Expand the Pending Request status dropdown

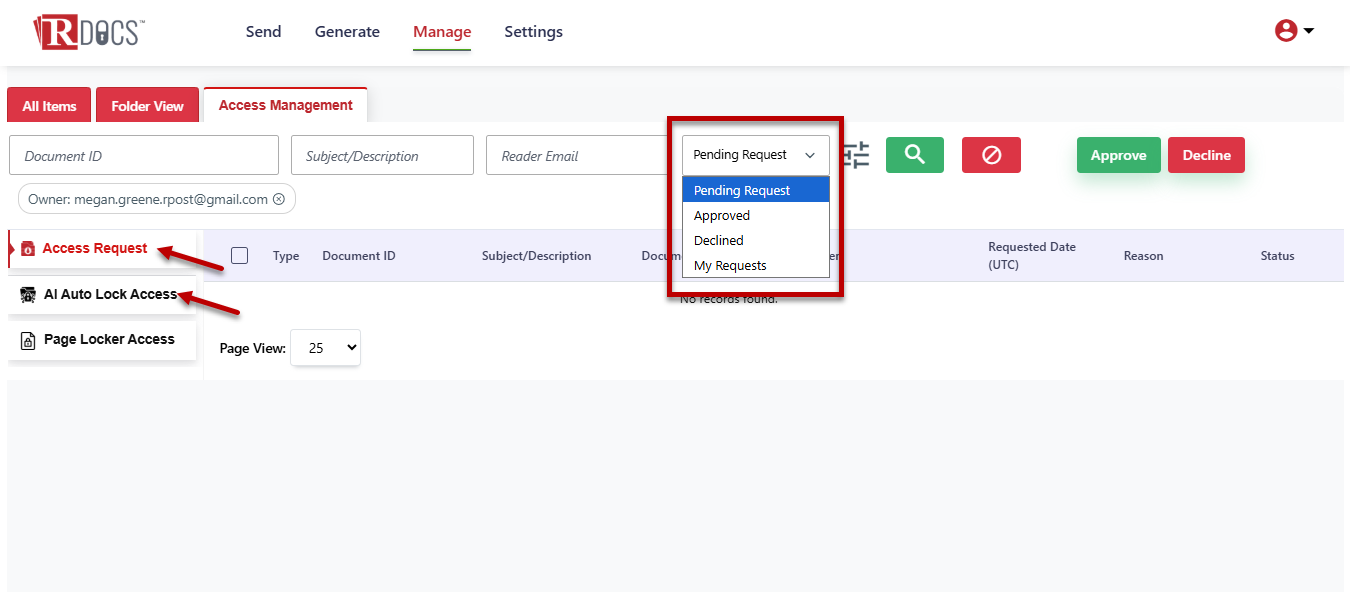[756, 155]
